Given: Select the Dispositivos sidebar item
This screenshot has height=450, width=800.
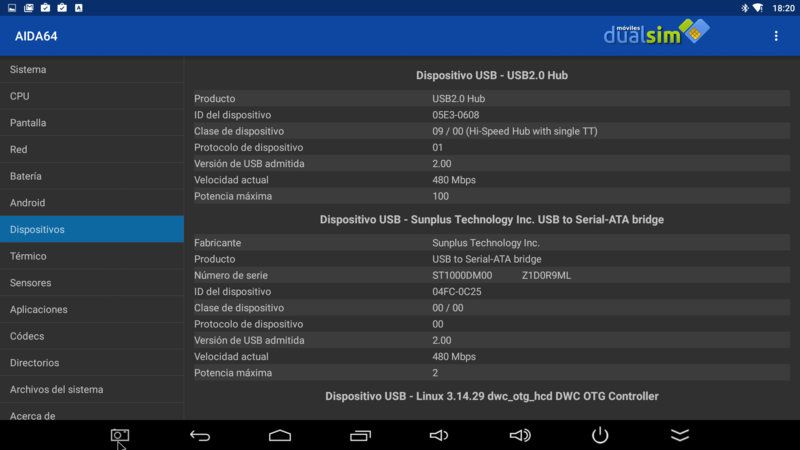Looking at the screenshot, I should 92,229.
